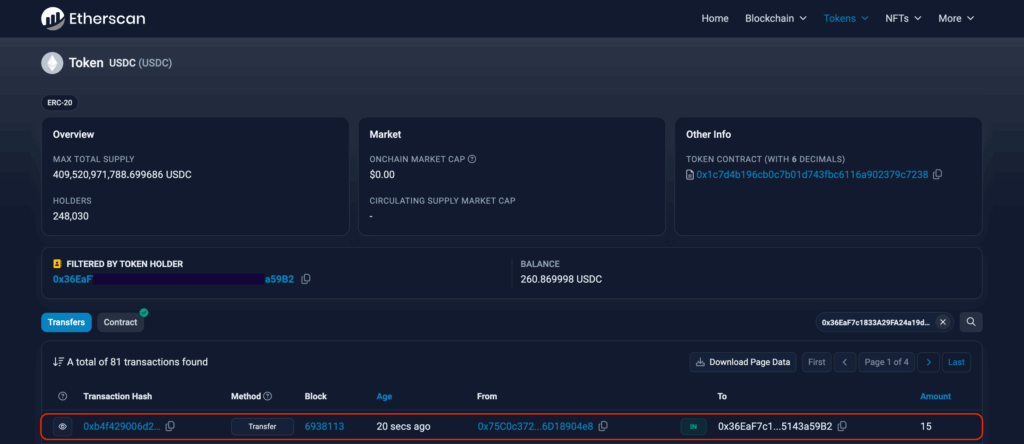Open the More dropdown menu

tap(956, 18)
